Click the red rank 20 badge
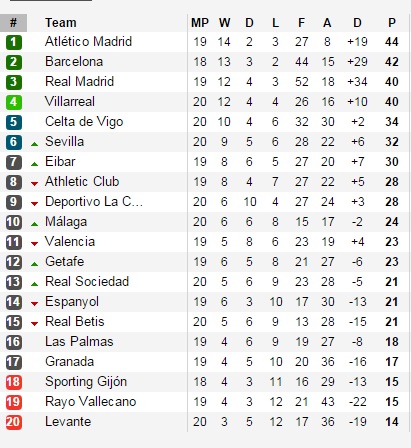411x448 pixels. point(14,422)
